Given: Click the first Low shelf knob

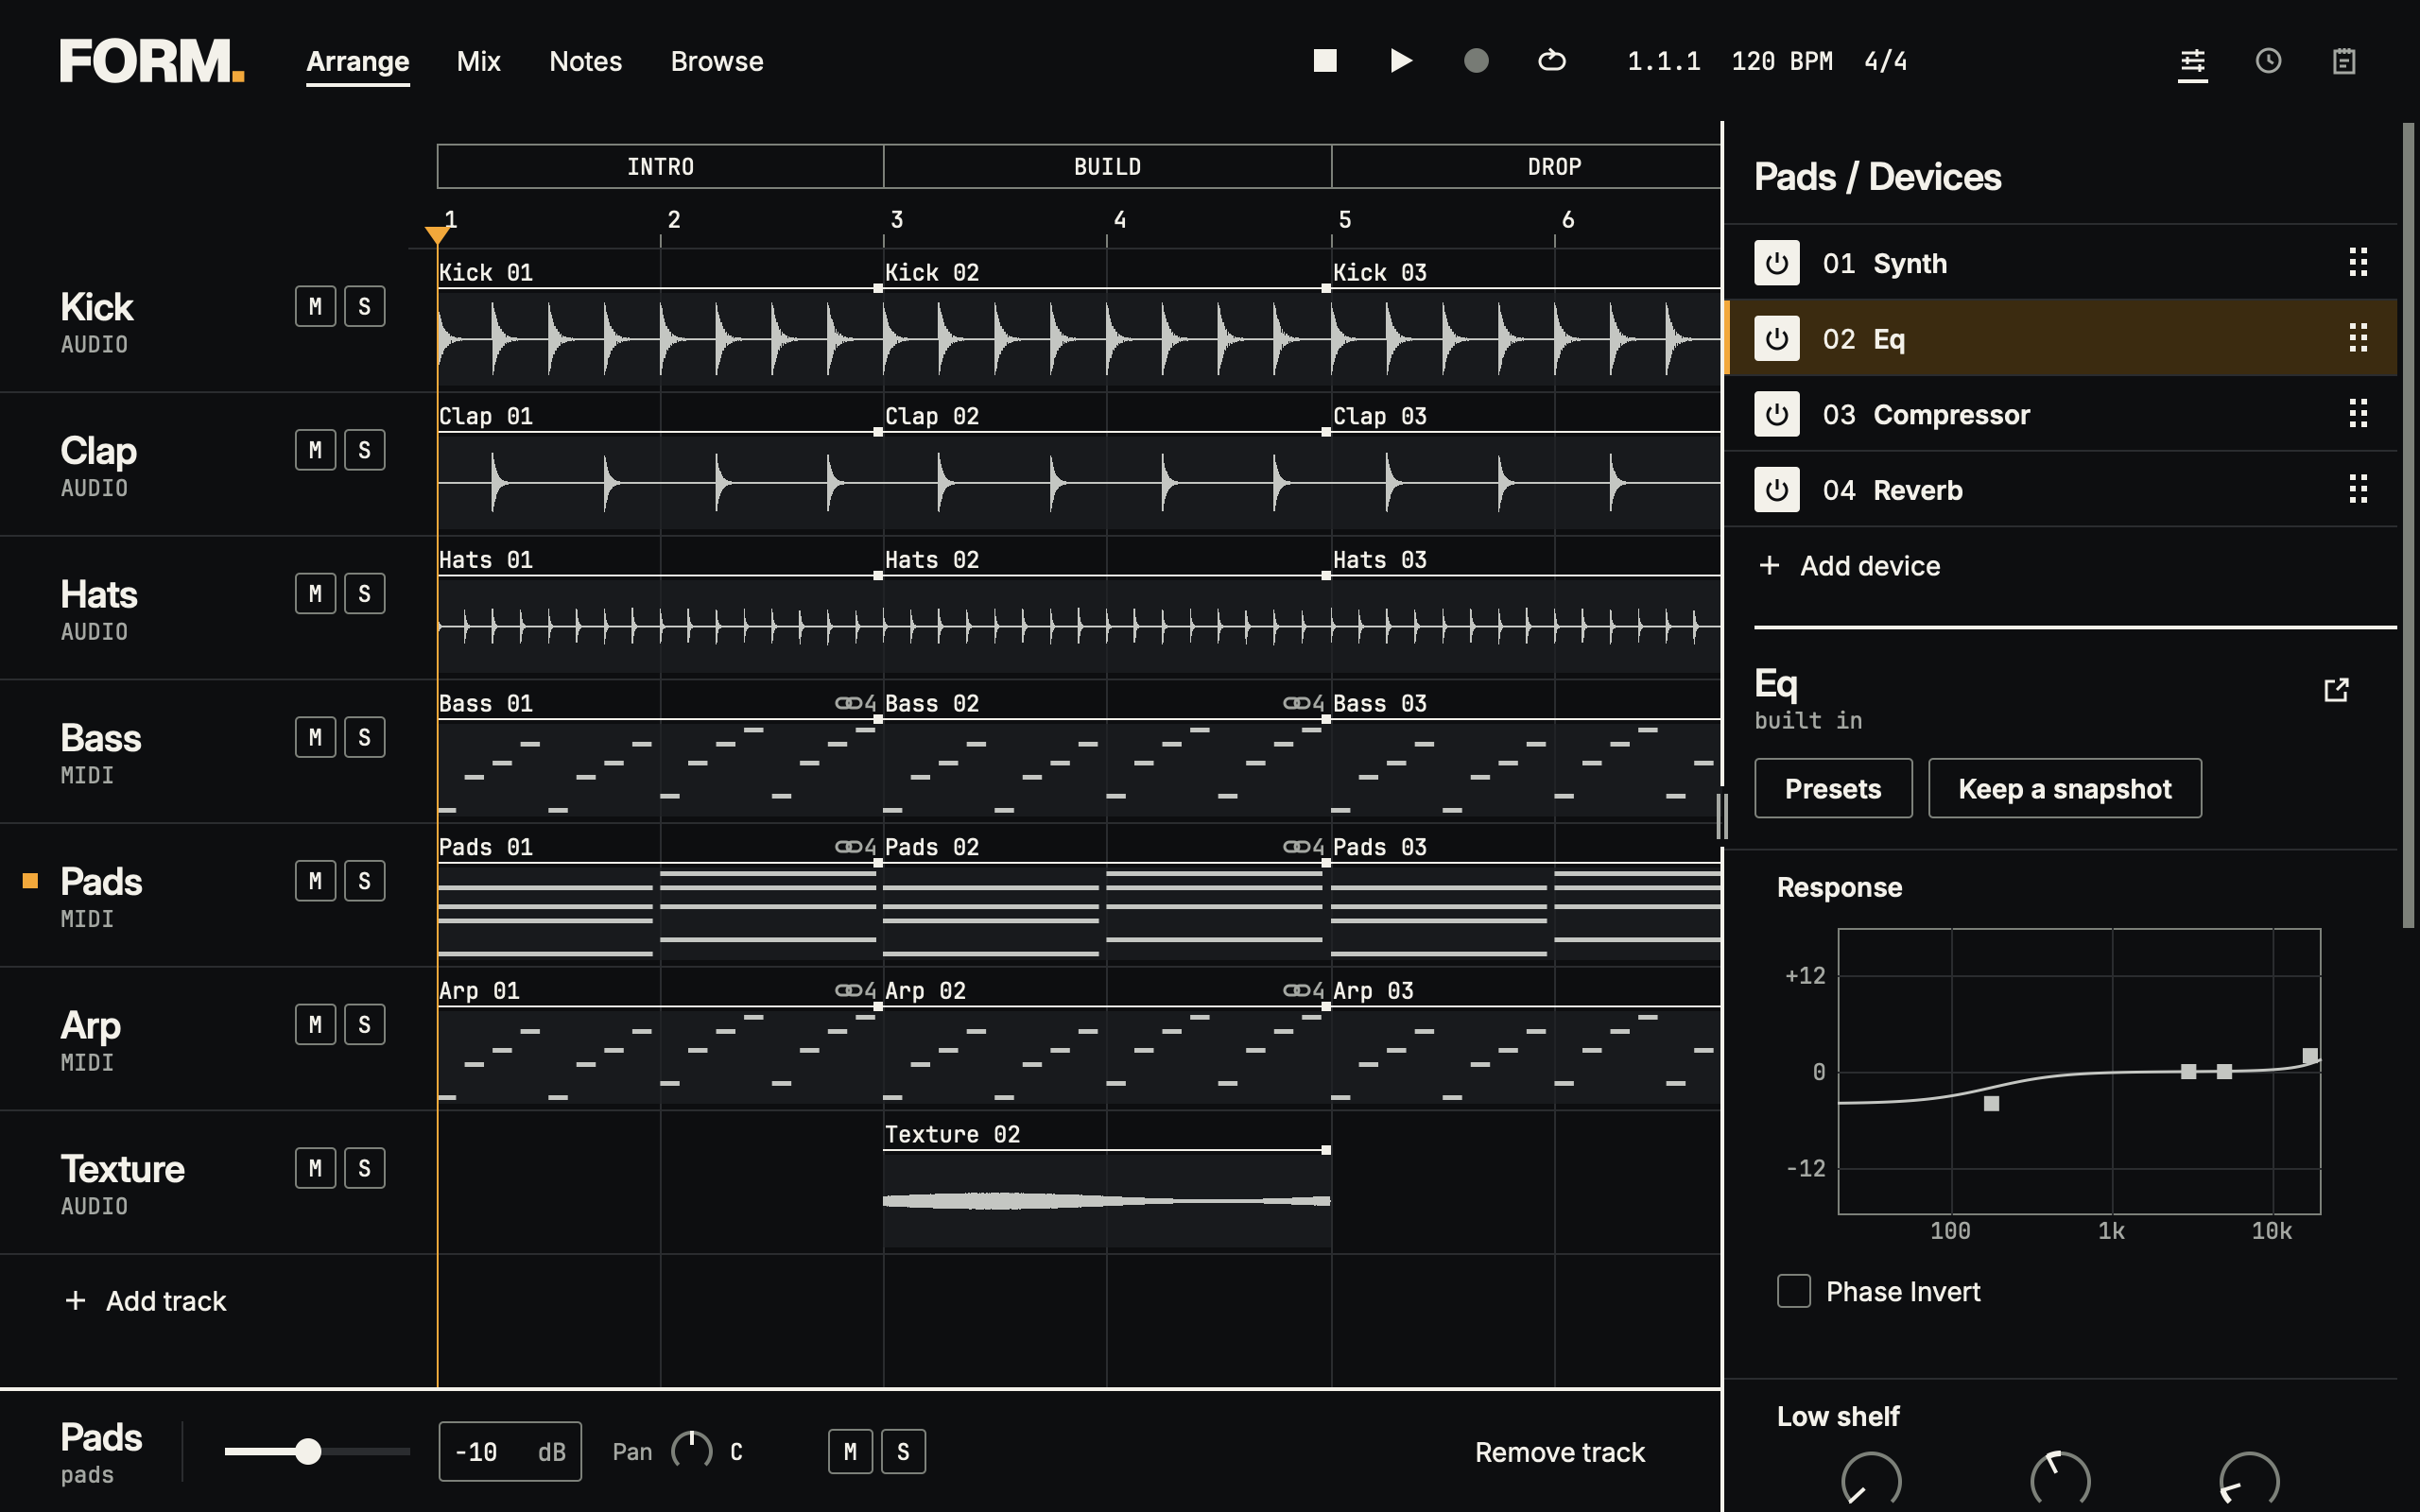Looking at the screenshot, I should (1871, 1481).
